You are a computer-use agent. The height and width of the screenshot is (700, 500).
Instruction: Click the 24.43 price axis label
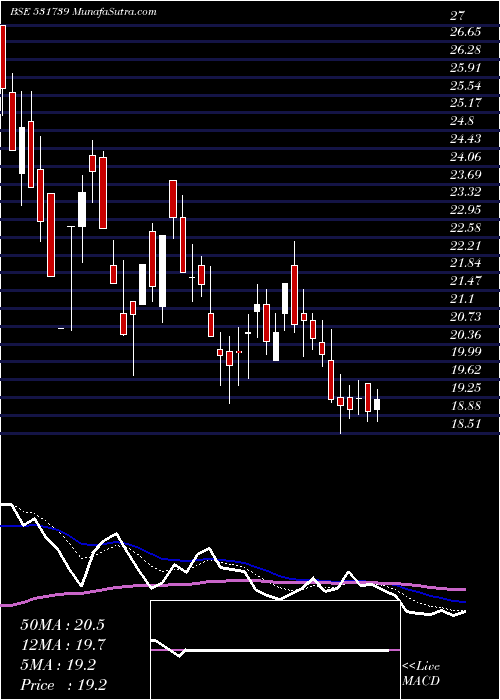(466, 139)
